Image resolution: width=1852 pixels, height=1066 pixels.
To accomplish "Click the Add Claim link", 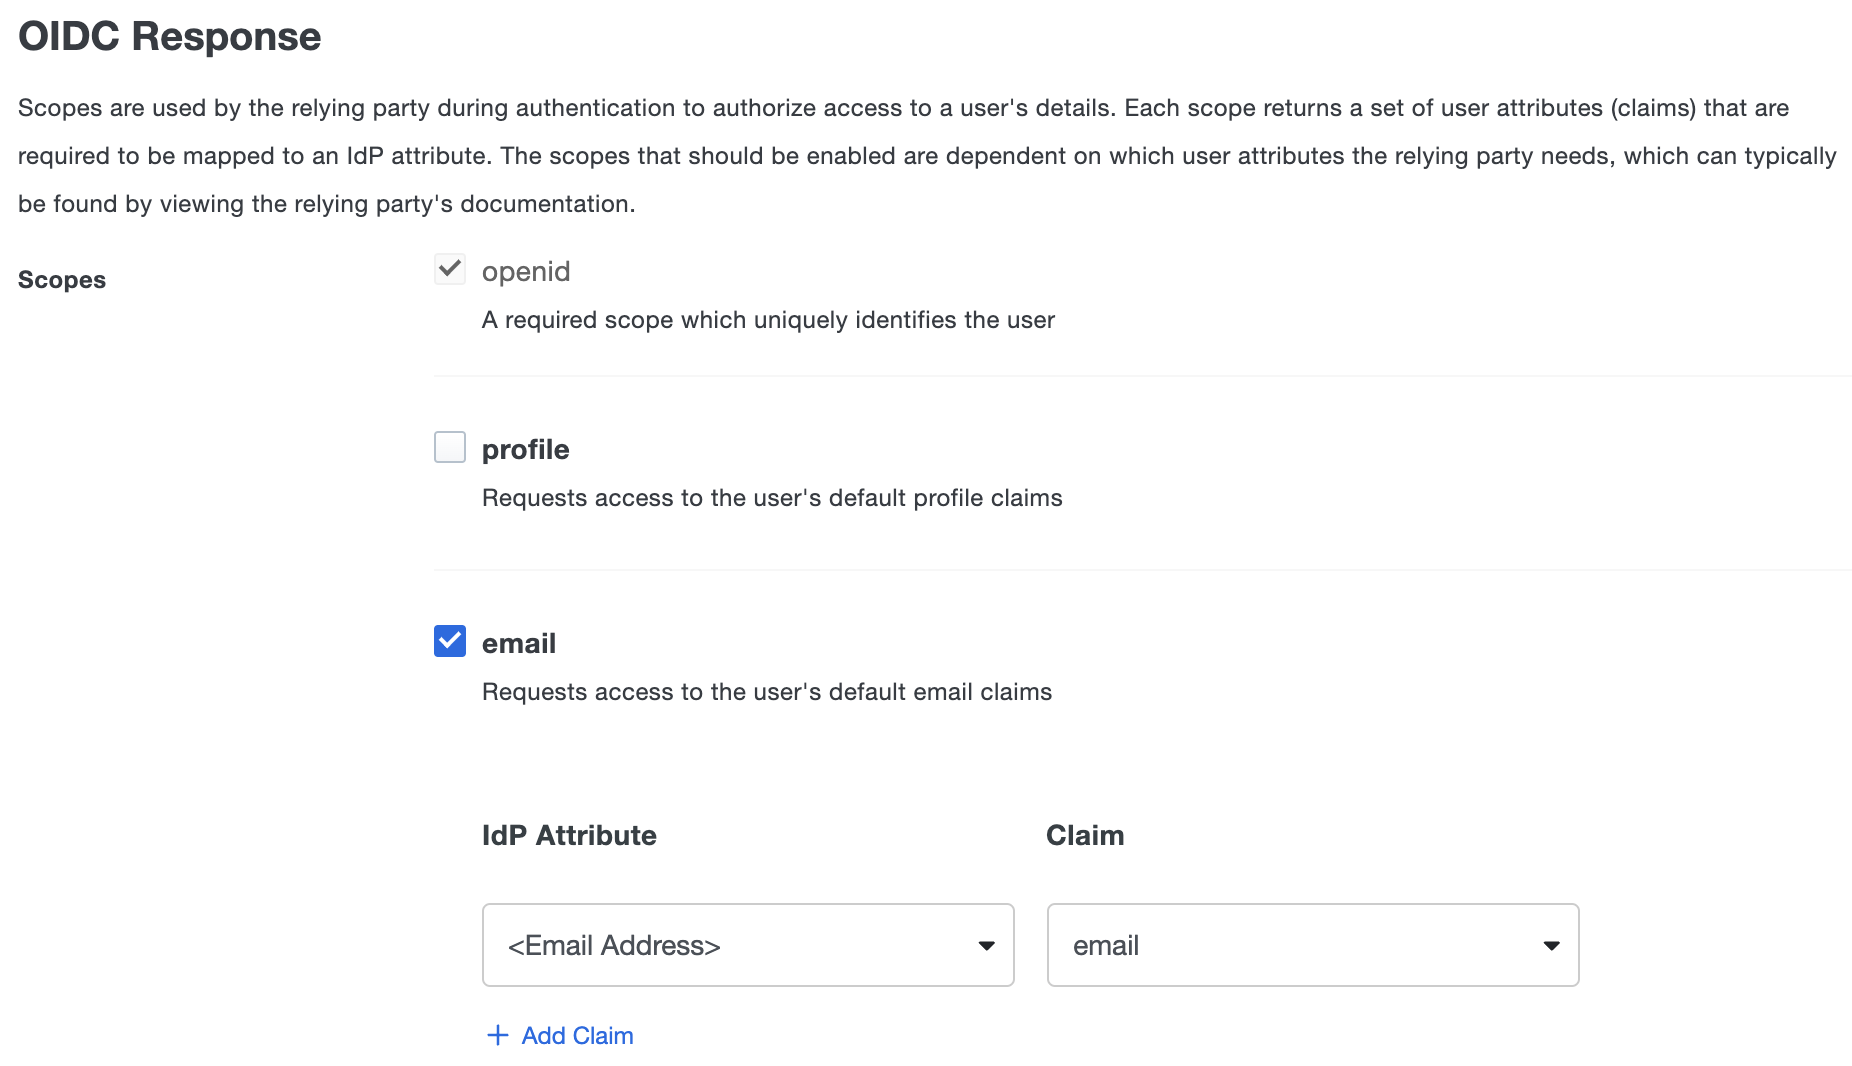I will coord(576,1035).
